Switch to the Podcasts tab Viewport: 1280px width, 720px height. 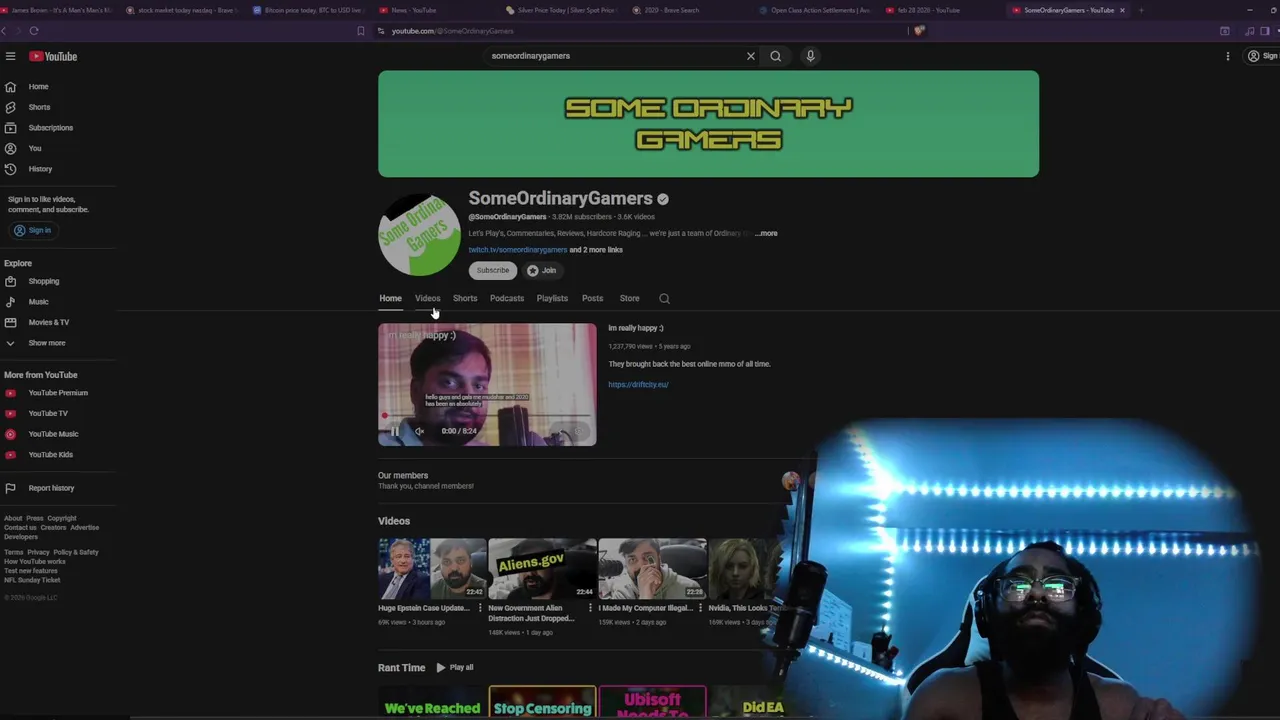point(507,298)
